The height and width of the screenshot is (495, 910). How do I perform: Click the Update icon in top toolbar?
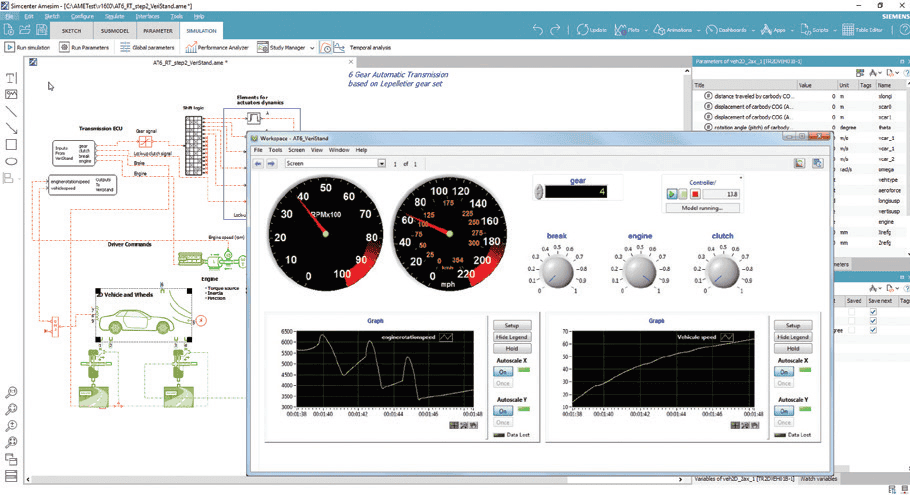pyautogui.click(x=582, y=30)
